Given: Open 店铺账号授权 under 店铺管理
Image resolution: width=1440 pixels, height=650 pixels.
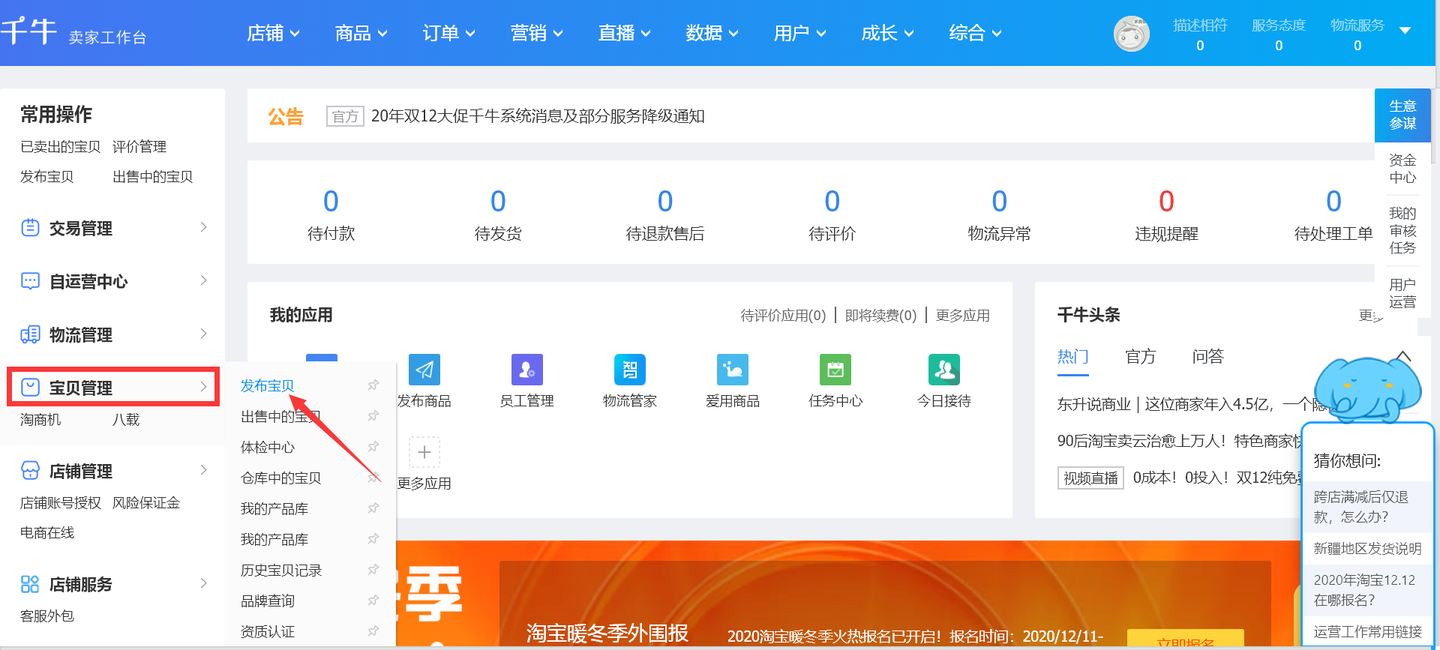Looking at the screenshot, I should click(61, 502).
